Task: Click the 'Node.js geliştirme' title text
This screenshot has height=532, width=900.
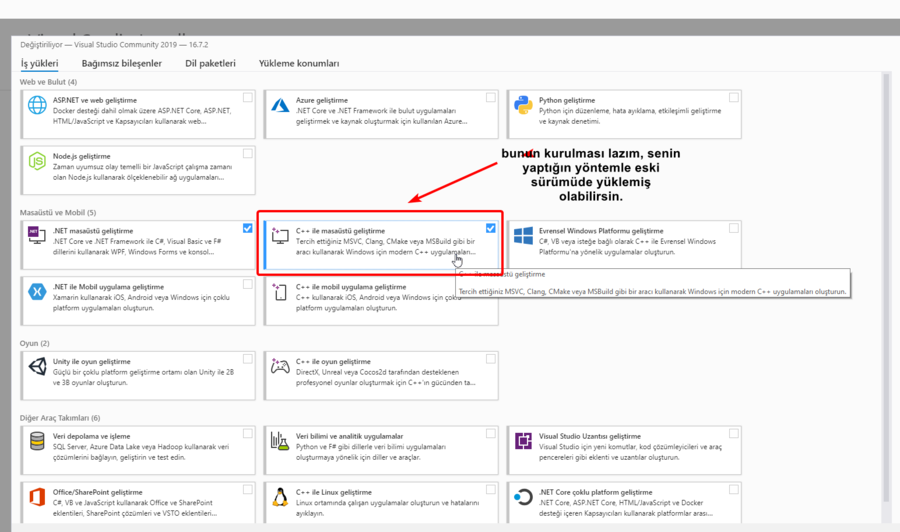Action: [82, 156]
